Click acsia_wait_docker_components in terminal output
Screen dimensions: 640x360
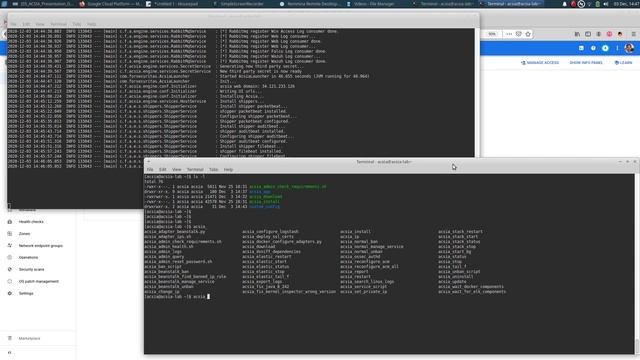coord(471,287)
